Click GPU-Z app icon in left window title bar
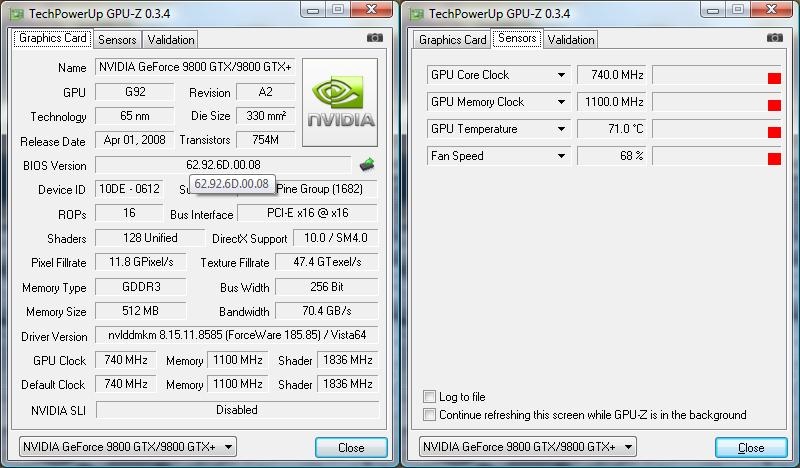The image size is (800, 468). coord(16,14)
